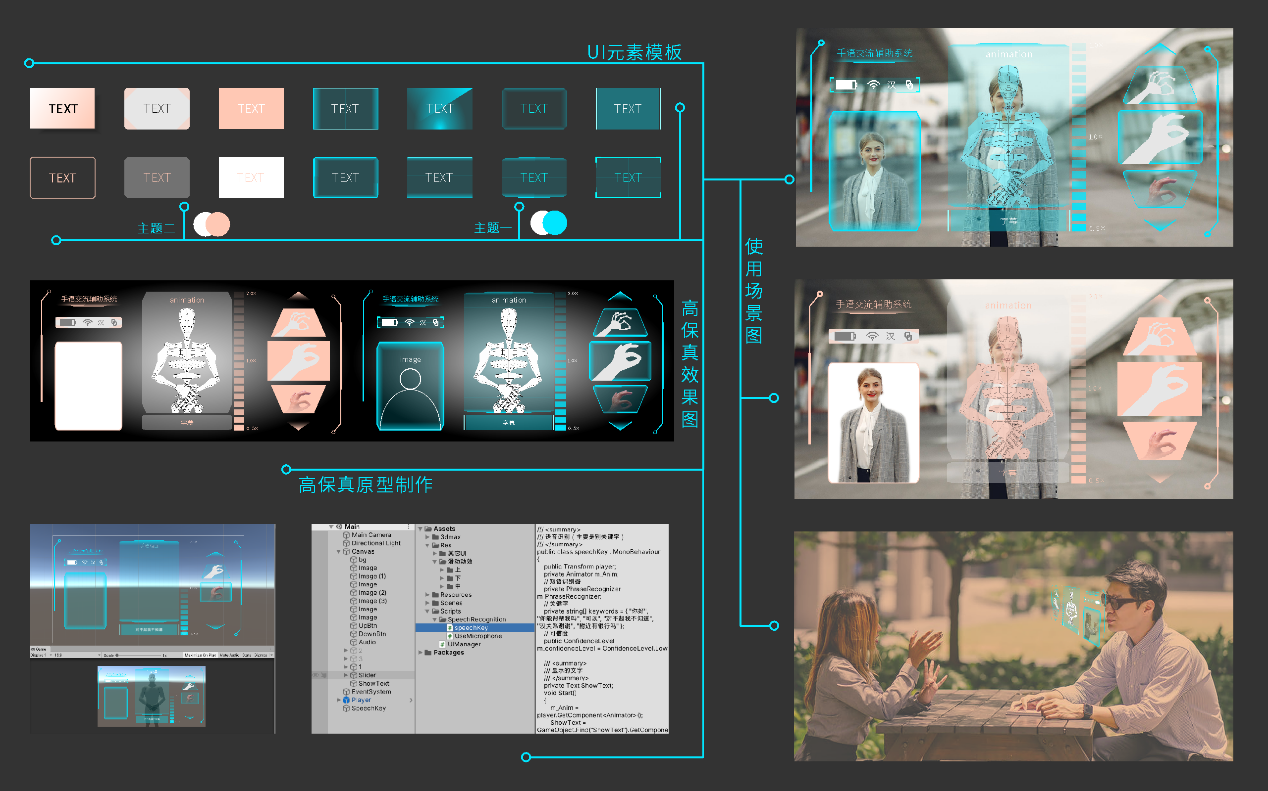Select the speechKey script in Assets
Screen dimensions: 1268x791
coord(468,627)
